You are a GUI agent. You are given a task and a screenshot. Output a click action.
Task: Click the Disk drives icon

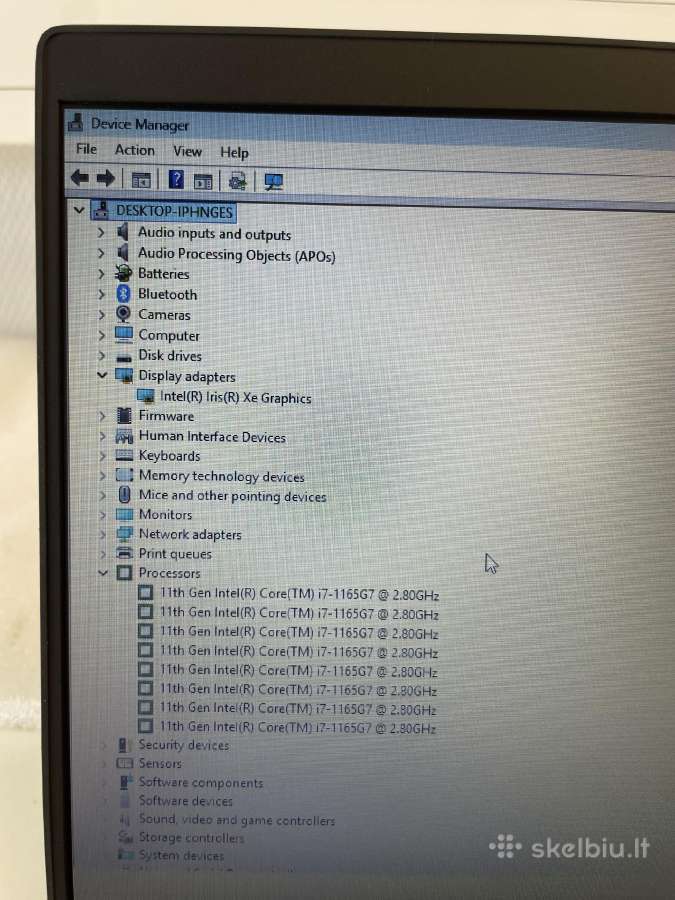124,357
